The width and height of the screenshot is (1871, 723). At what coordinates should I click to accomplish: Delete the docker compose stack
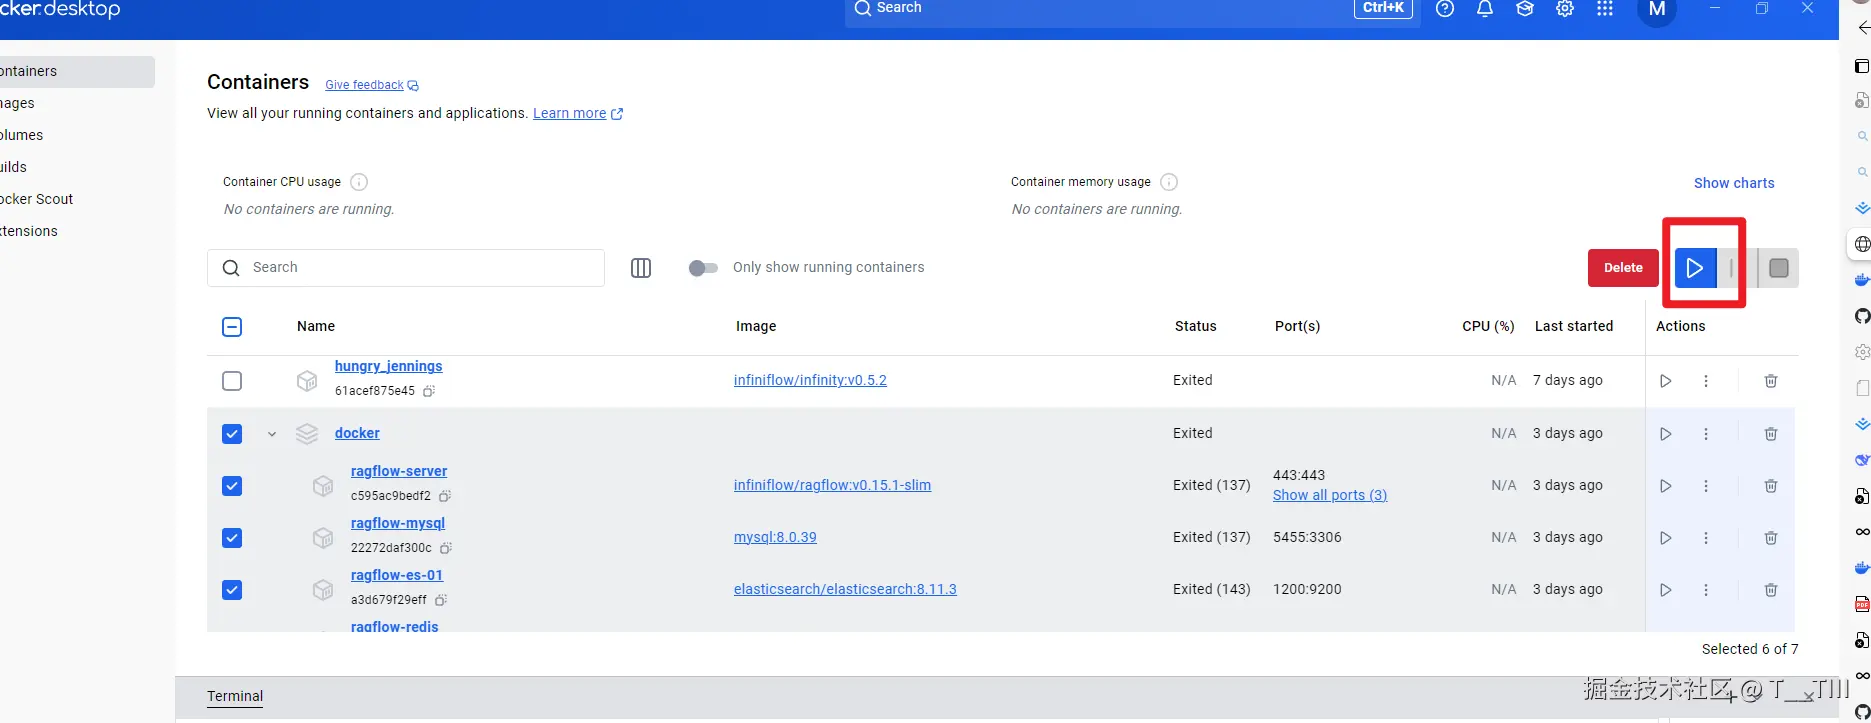pos(1771,434)
